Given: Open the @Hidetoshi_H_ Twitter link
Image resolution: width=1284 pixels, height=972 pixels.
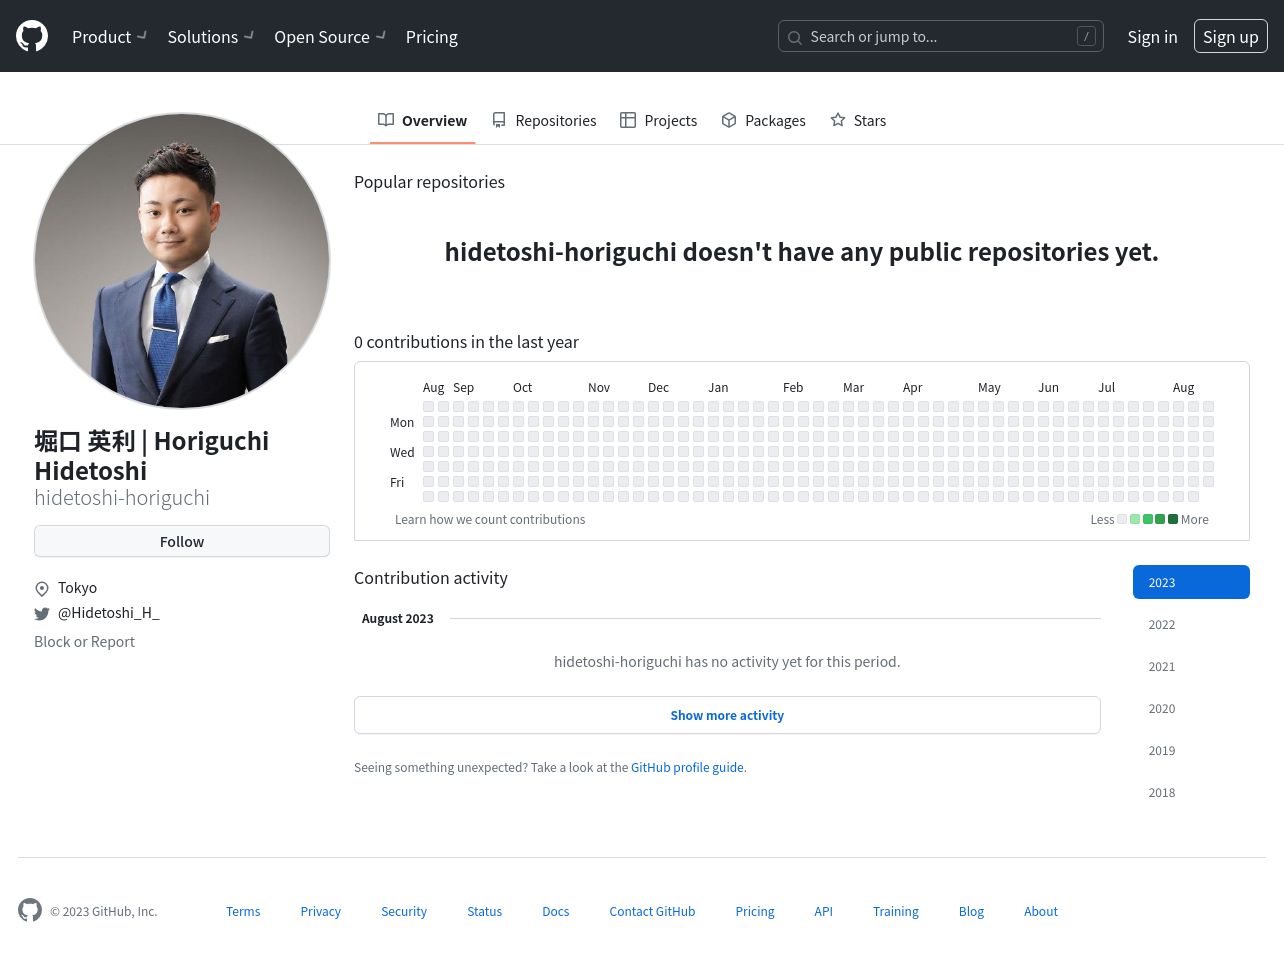Looking at the screenshot, I should click(109, 612).
